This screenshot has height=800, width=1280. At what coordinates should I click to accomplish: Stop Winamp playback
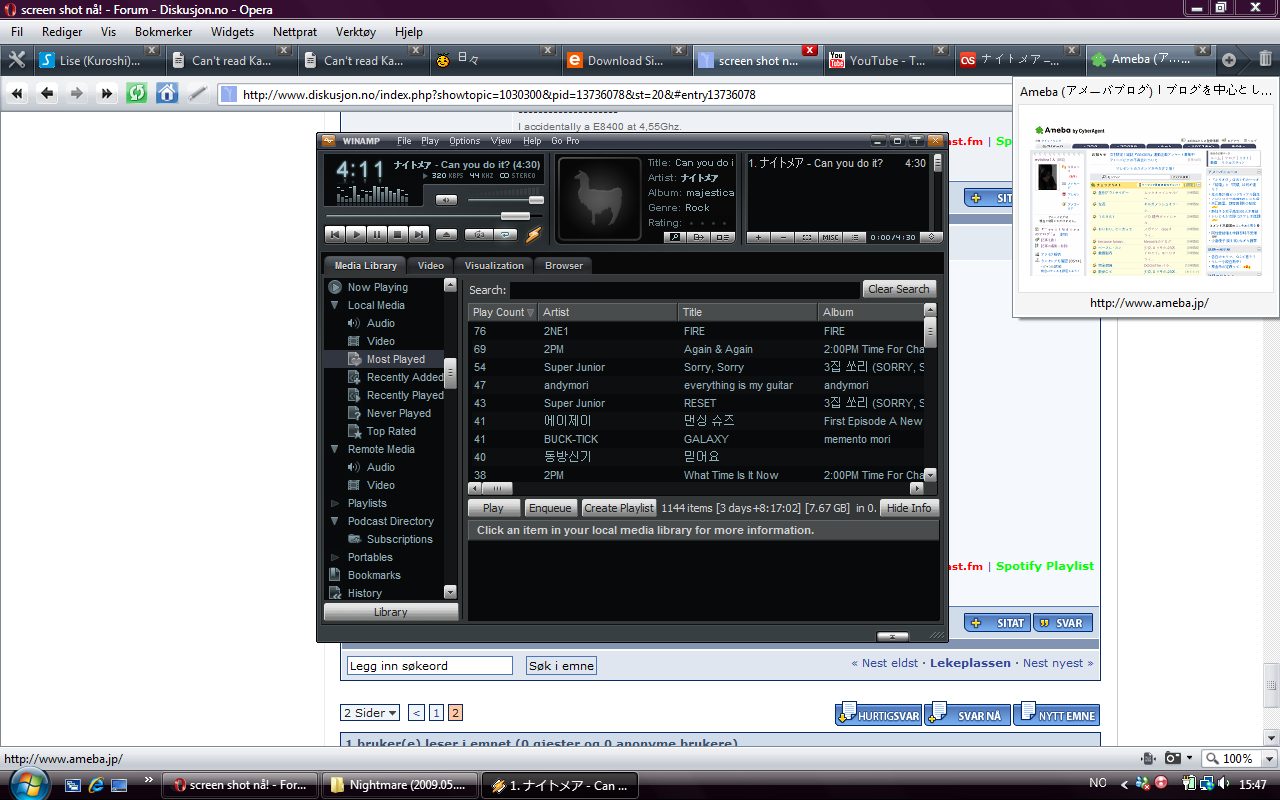[x=398, y=234]
